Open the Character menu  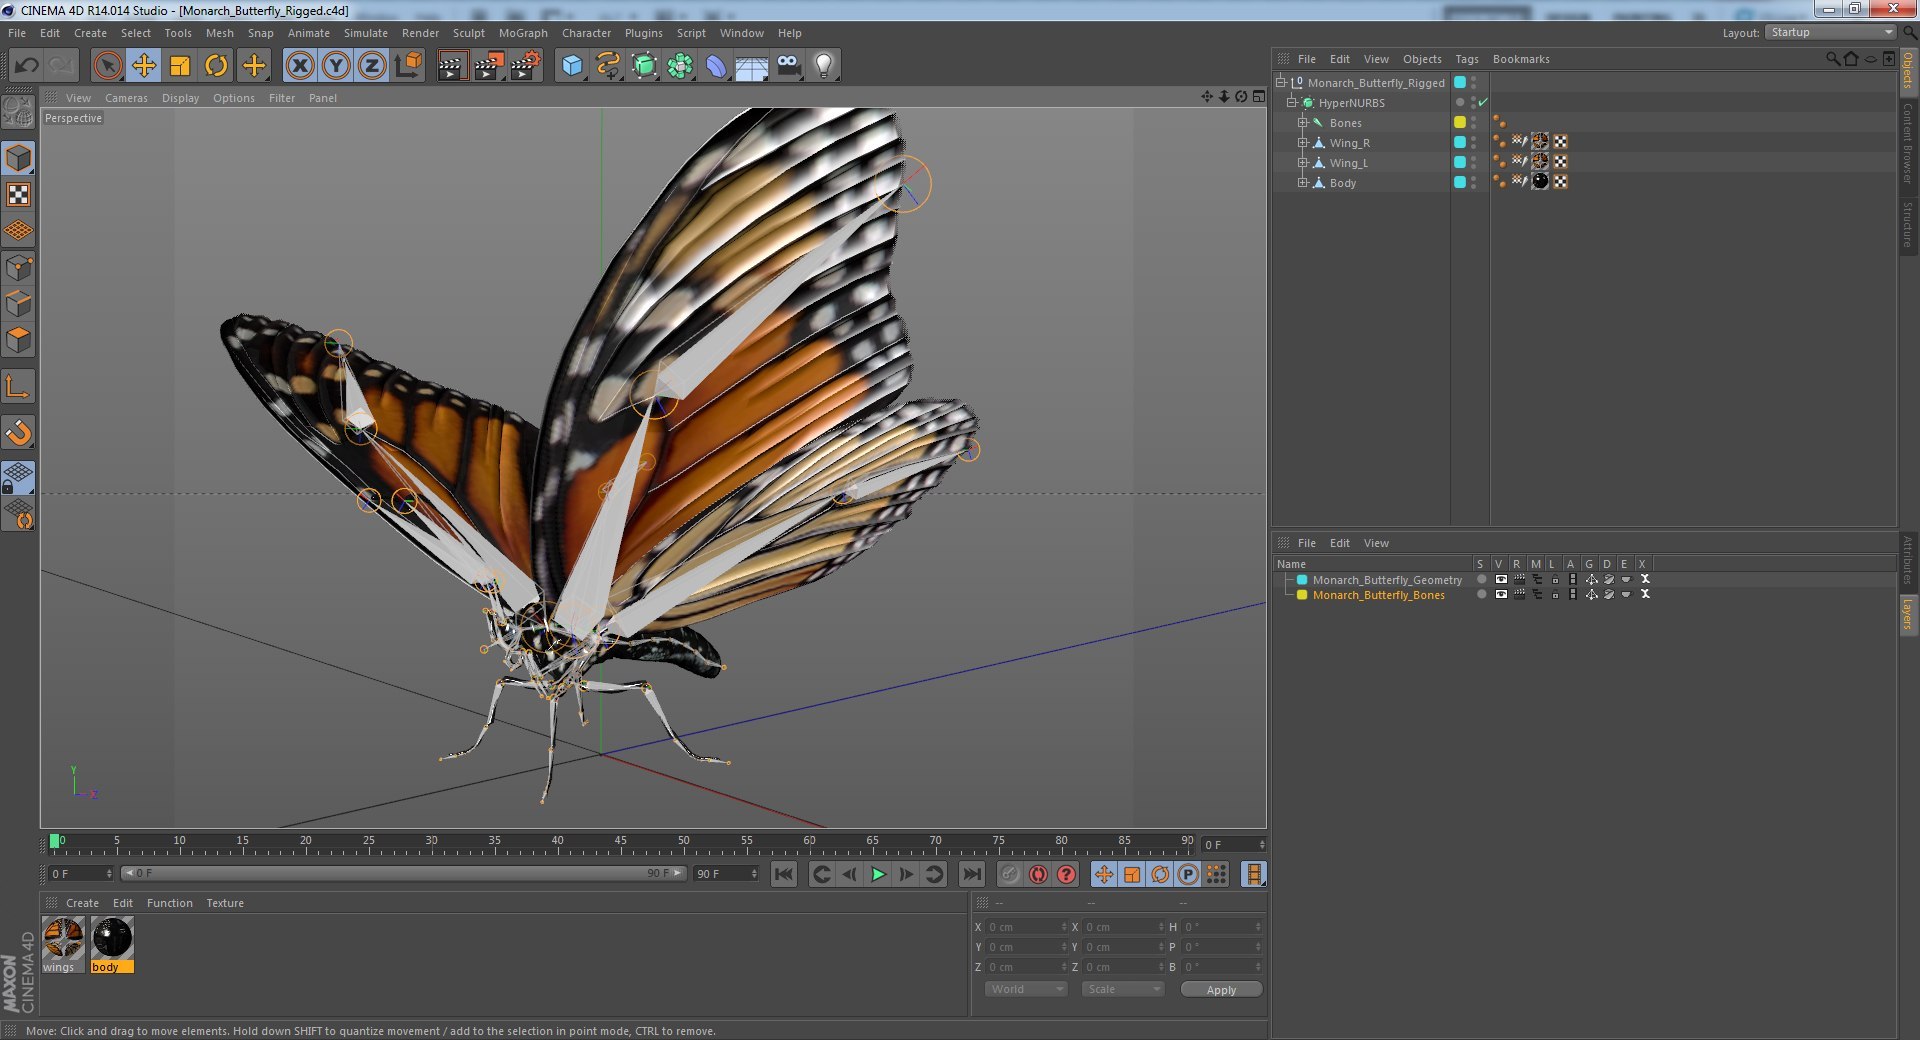(x=586, y=33)
